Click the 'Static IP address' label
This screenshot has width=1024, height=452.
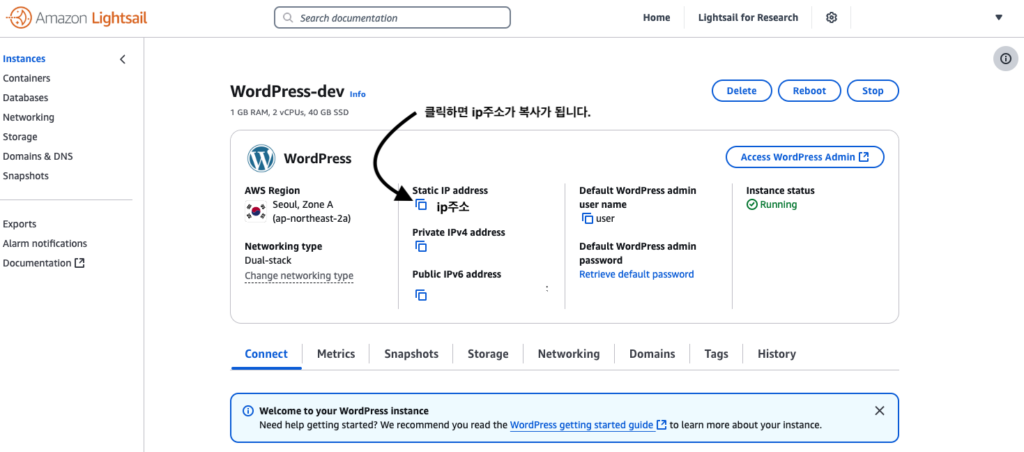[450, 191]
